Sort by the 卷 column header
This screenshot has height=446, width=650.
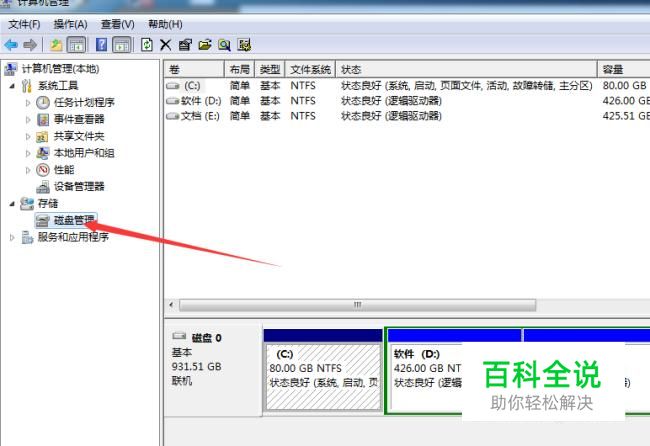(x=194, y=69)
